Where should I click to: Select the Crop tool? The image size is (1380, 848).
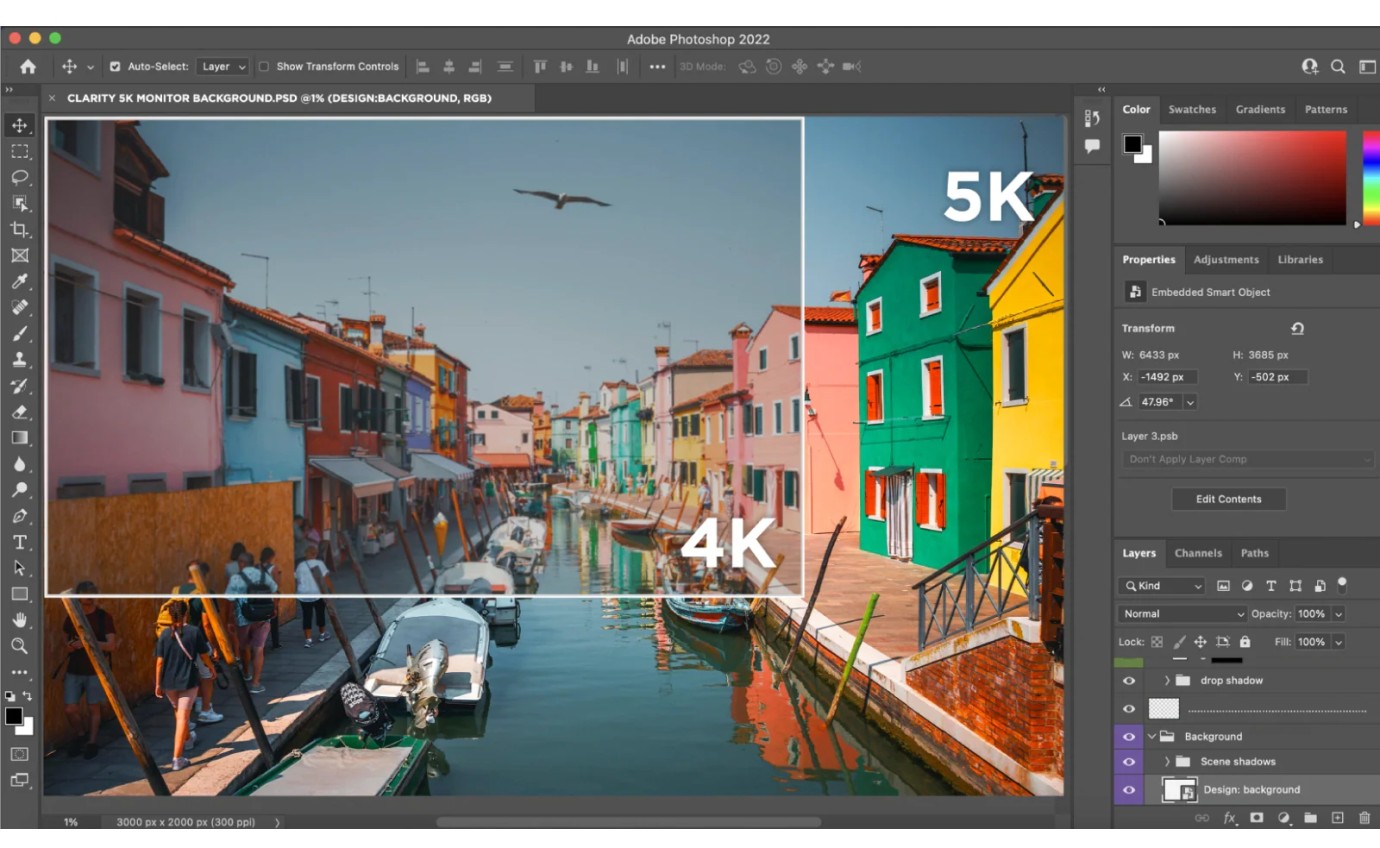tap(20, 228)
